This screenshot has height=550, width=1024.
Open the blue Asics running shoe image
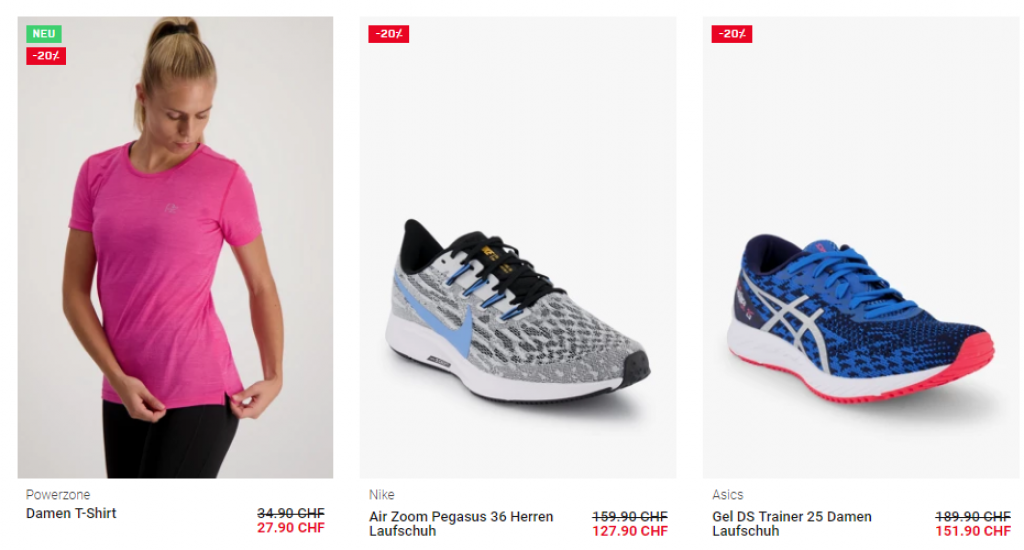click(861, 248)
